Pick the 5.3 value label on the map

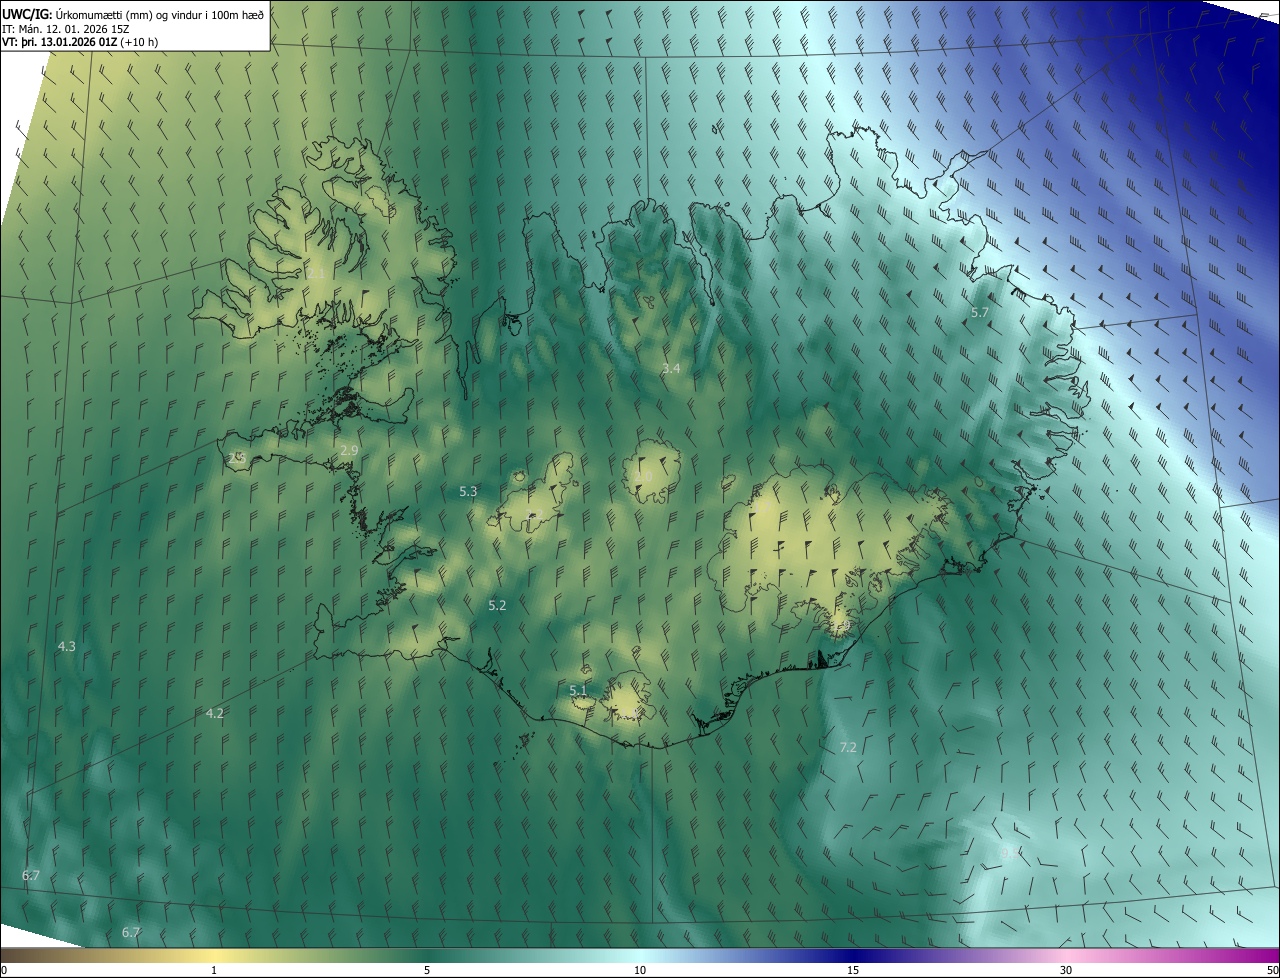click(468, 491)
